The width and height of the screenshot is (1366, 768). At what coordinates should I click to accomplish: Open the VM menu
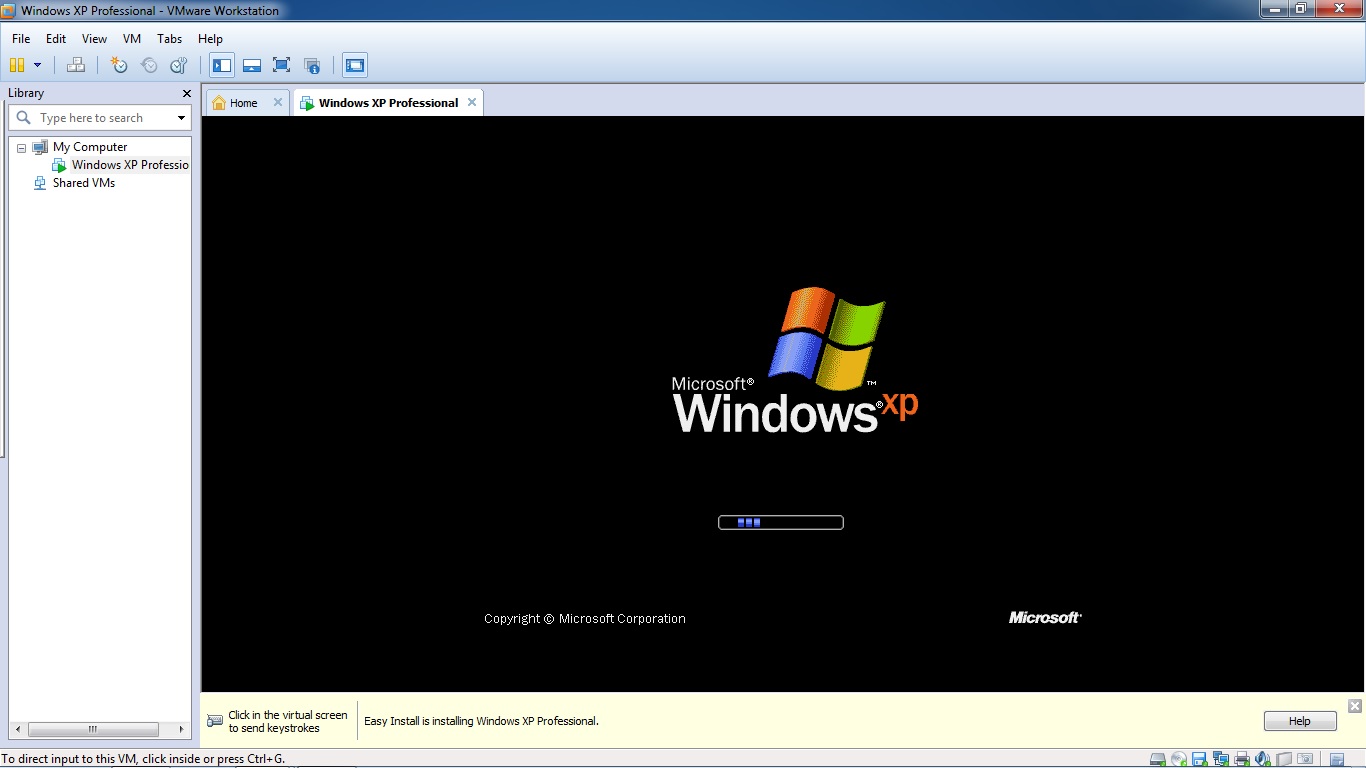132,39
